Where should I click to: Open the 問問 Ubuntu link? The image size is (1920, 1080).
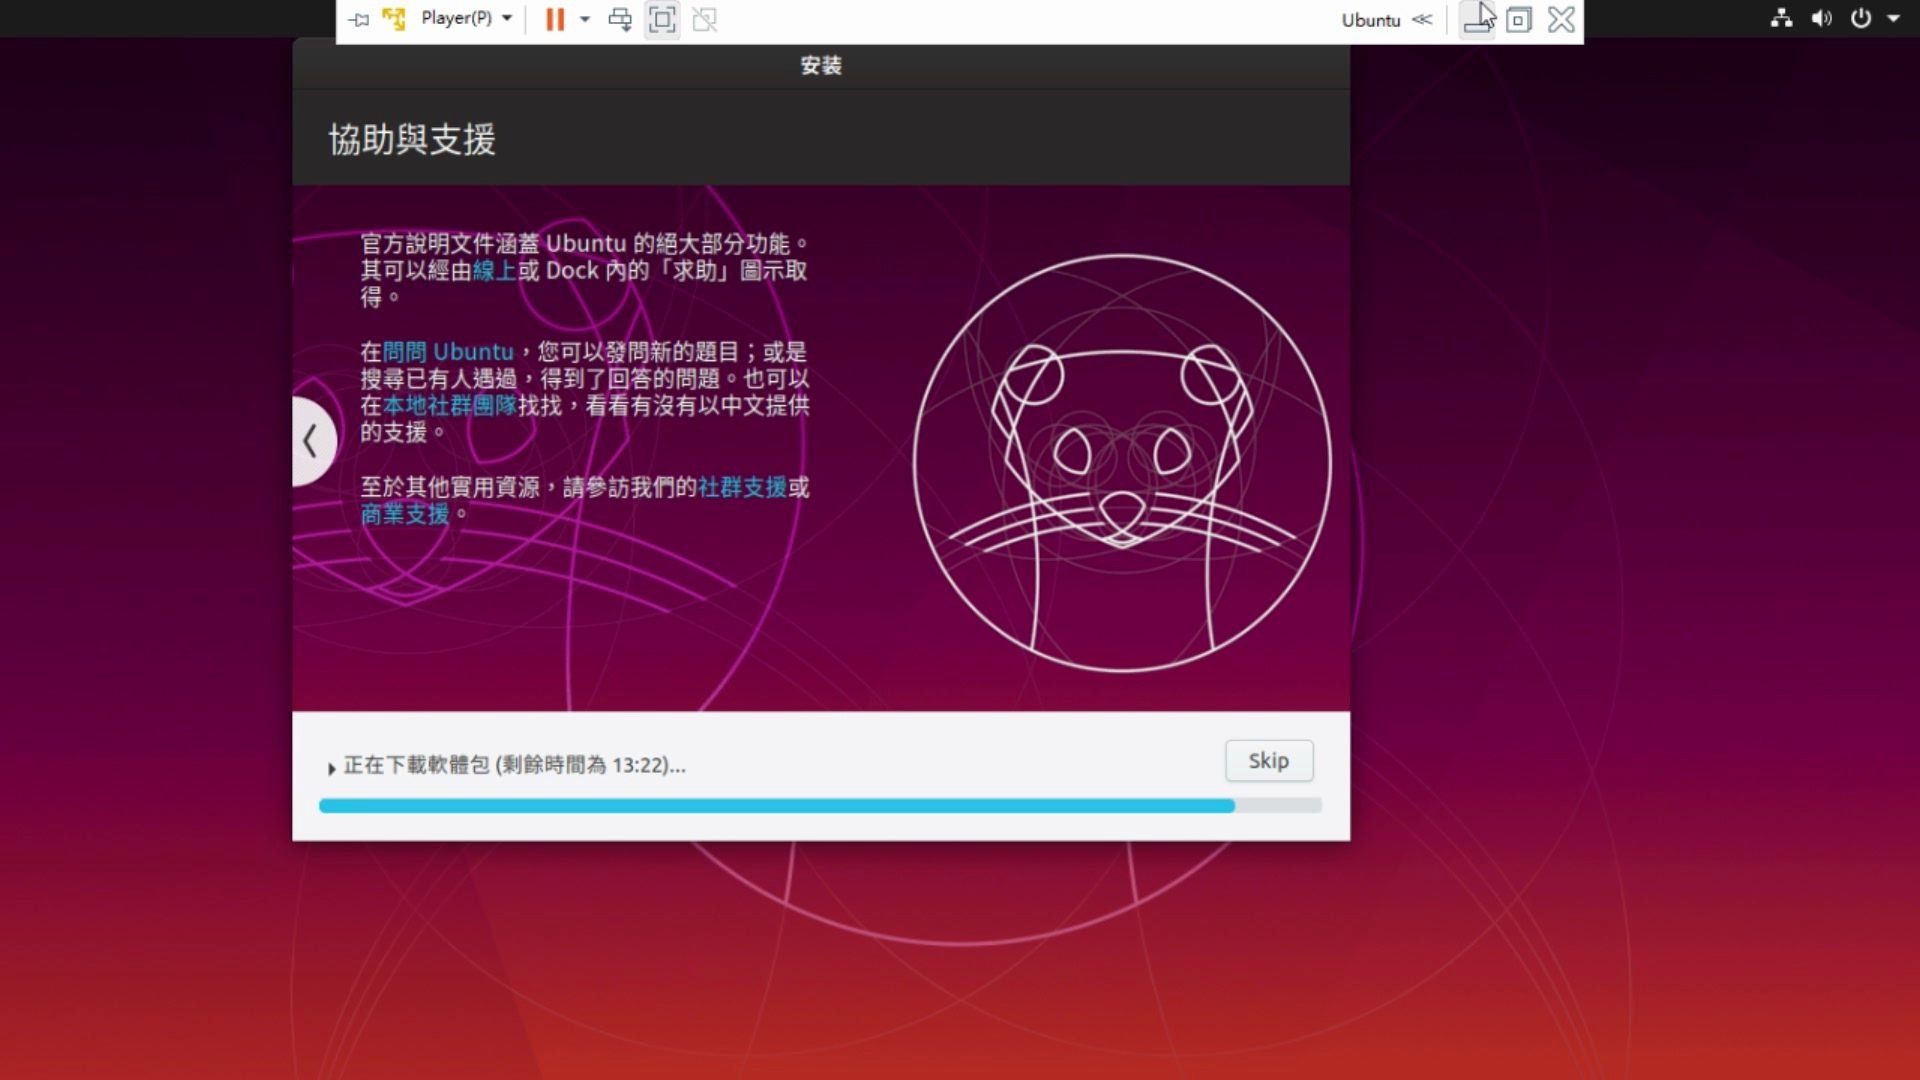pos(447,352)
